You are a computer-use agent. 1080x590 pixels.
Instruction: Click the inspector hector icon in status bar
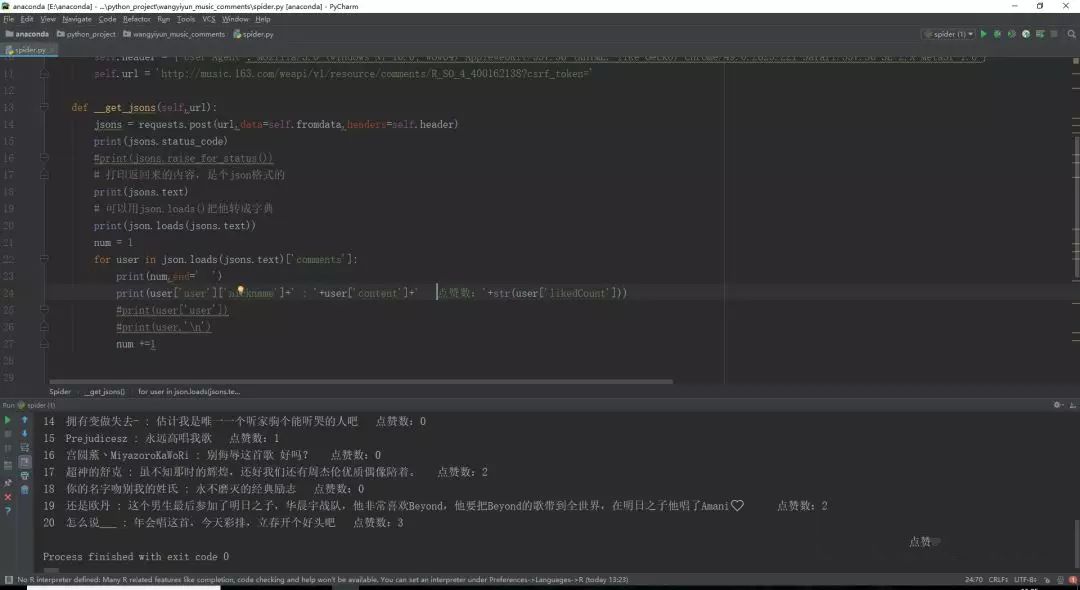point(1061,580)
